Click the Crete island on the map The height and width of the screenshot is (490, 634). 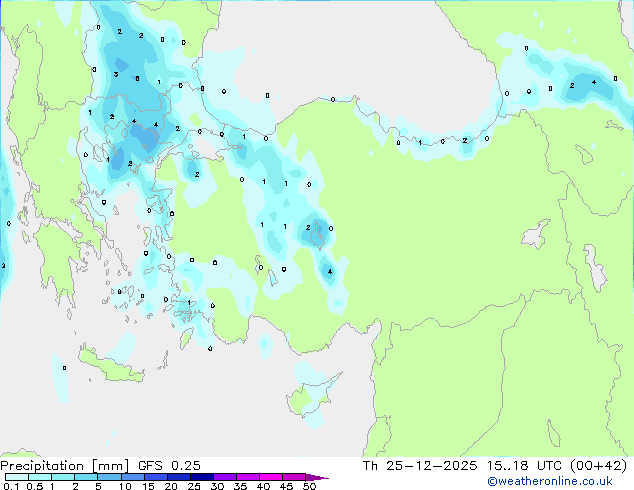[110, 365]
